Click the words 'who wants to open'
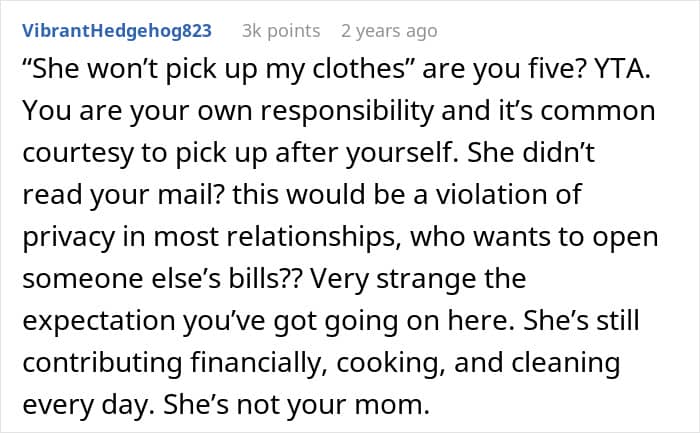This screenshot has height=433, width=700. point(534,237)
